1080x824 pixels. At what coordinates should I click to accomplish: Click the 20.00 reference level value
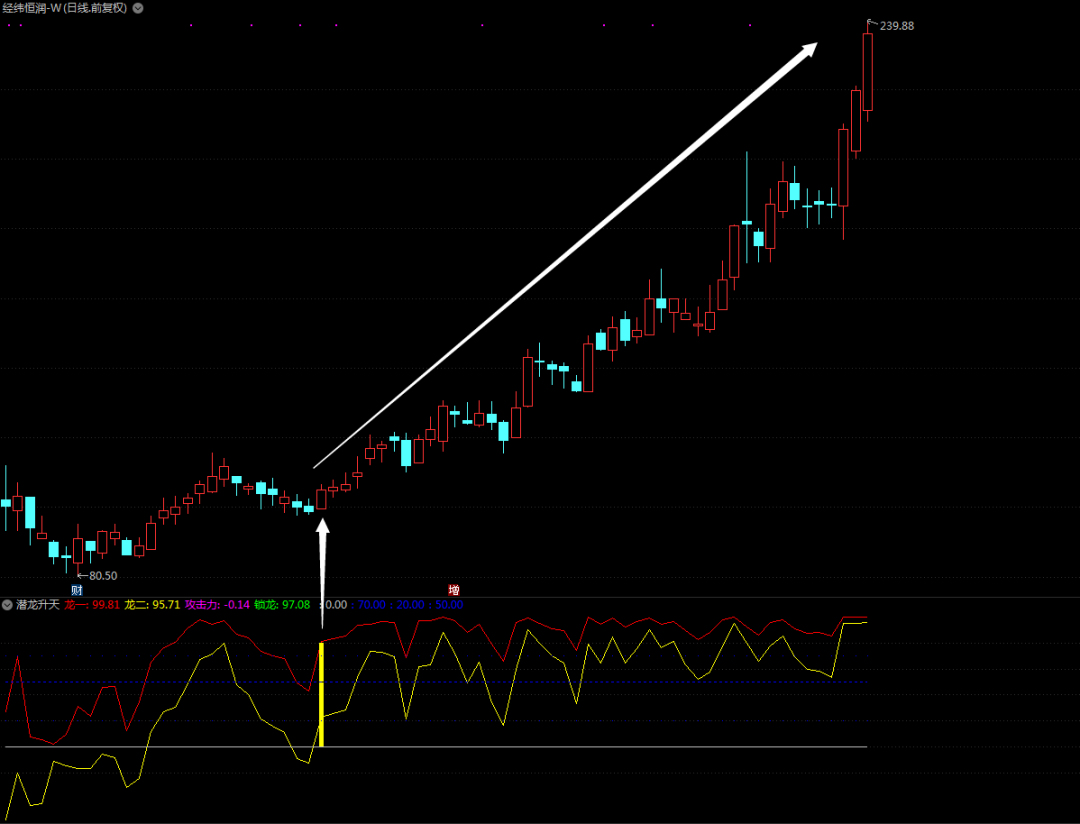pos(411,605)
